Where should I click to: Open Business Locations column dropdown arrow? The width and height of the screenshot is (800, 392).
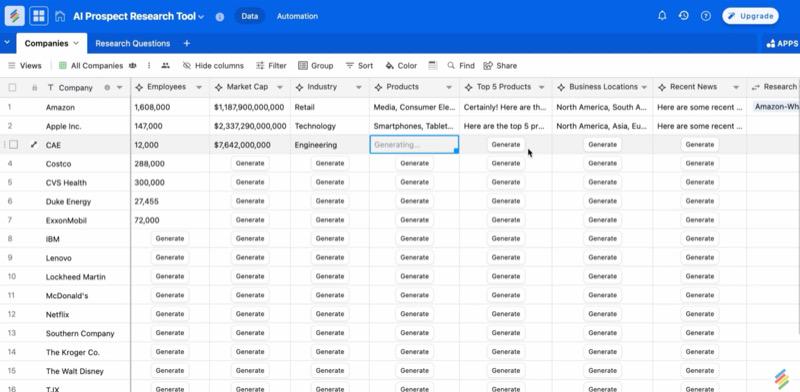coord(644,88)
